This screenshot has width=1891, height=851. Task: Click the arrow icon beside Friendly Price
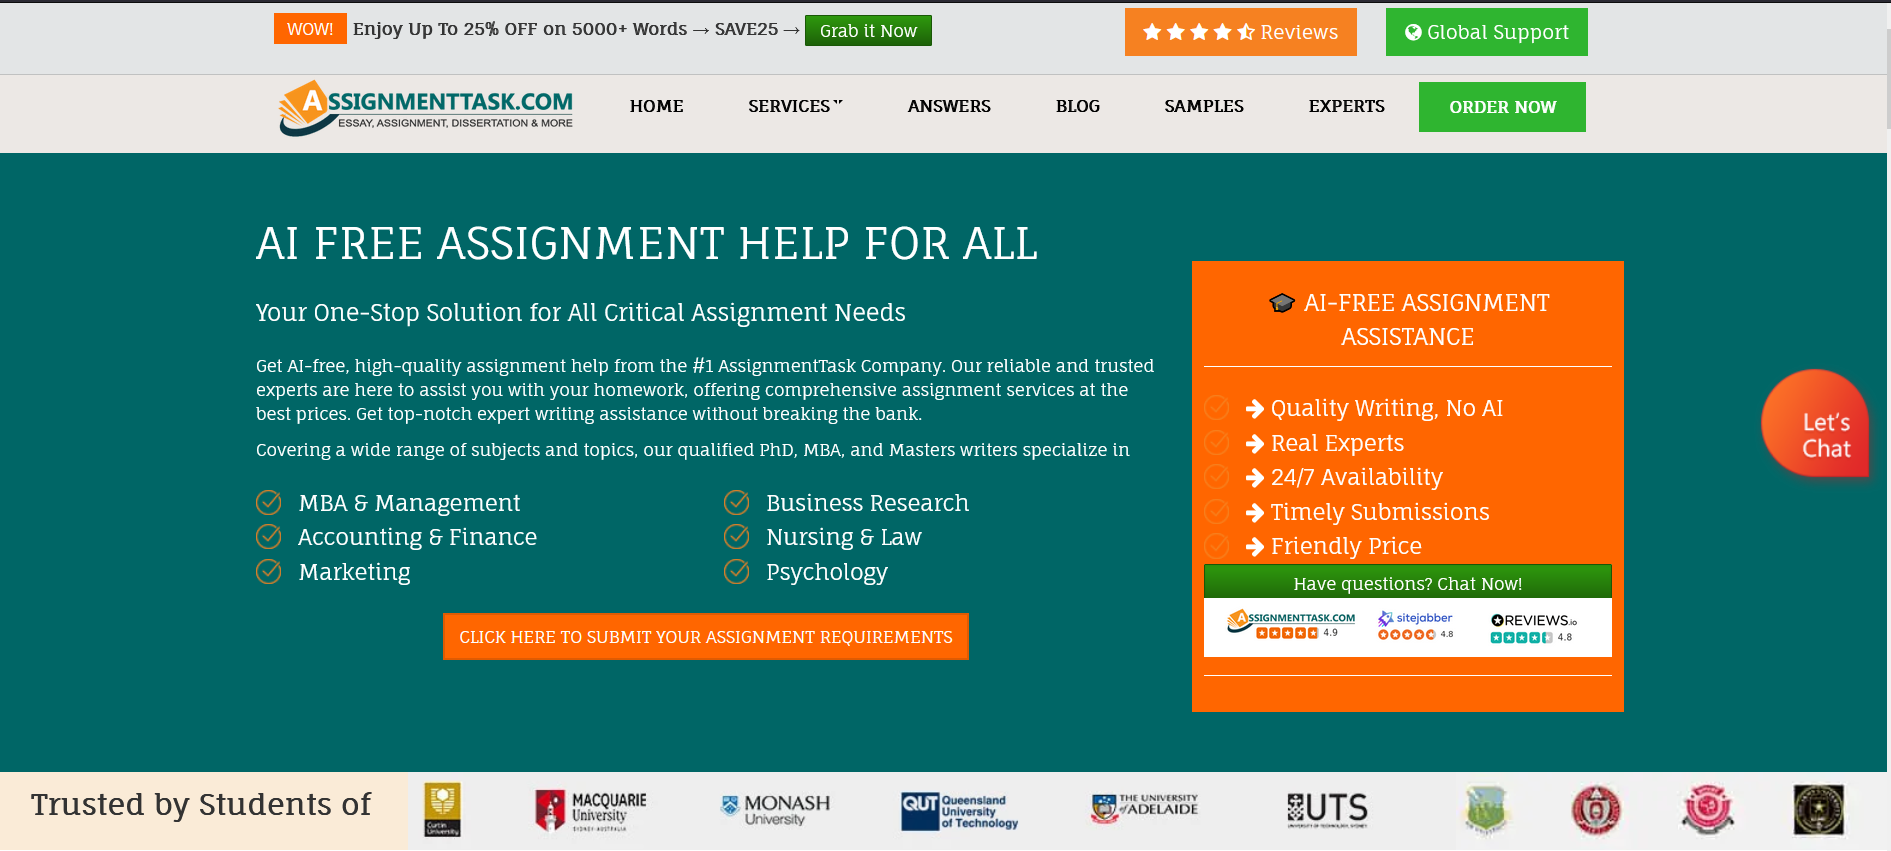[1255, 547]
